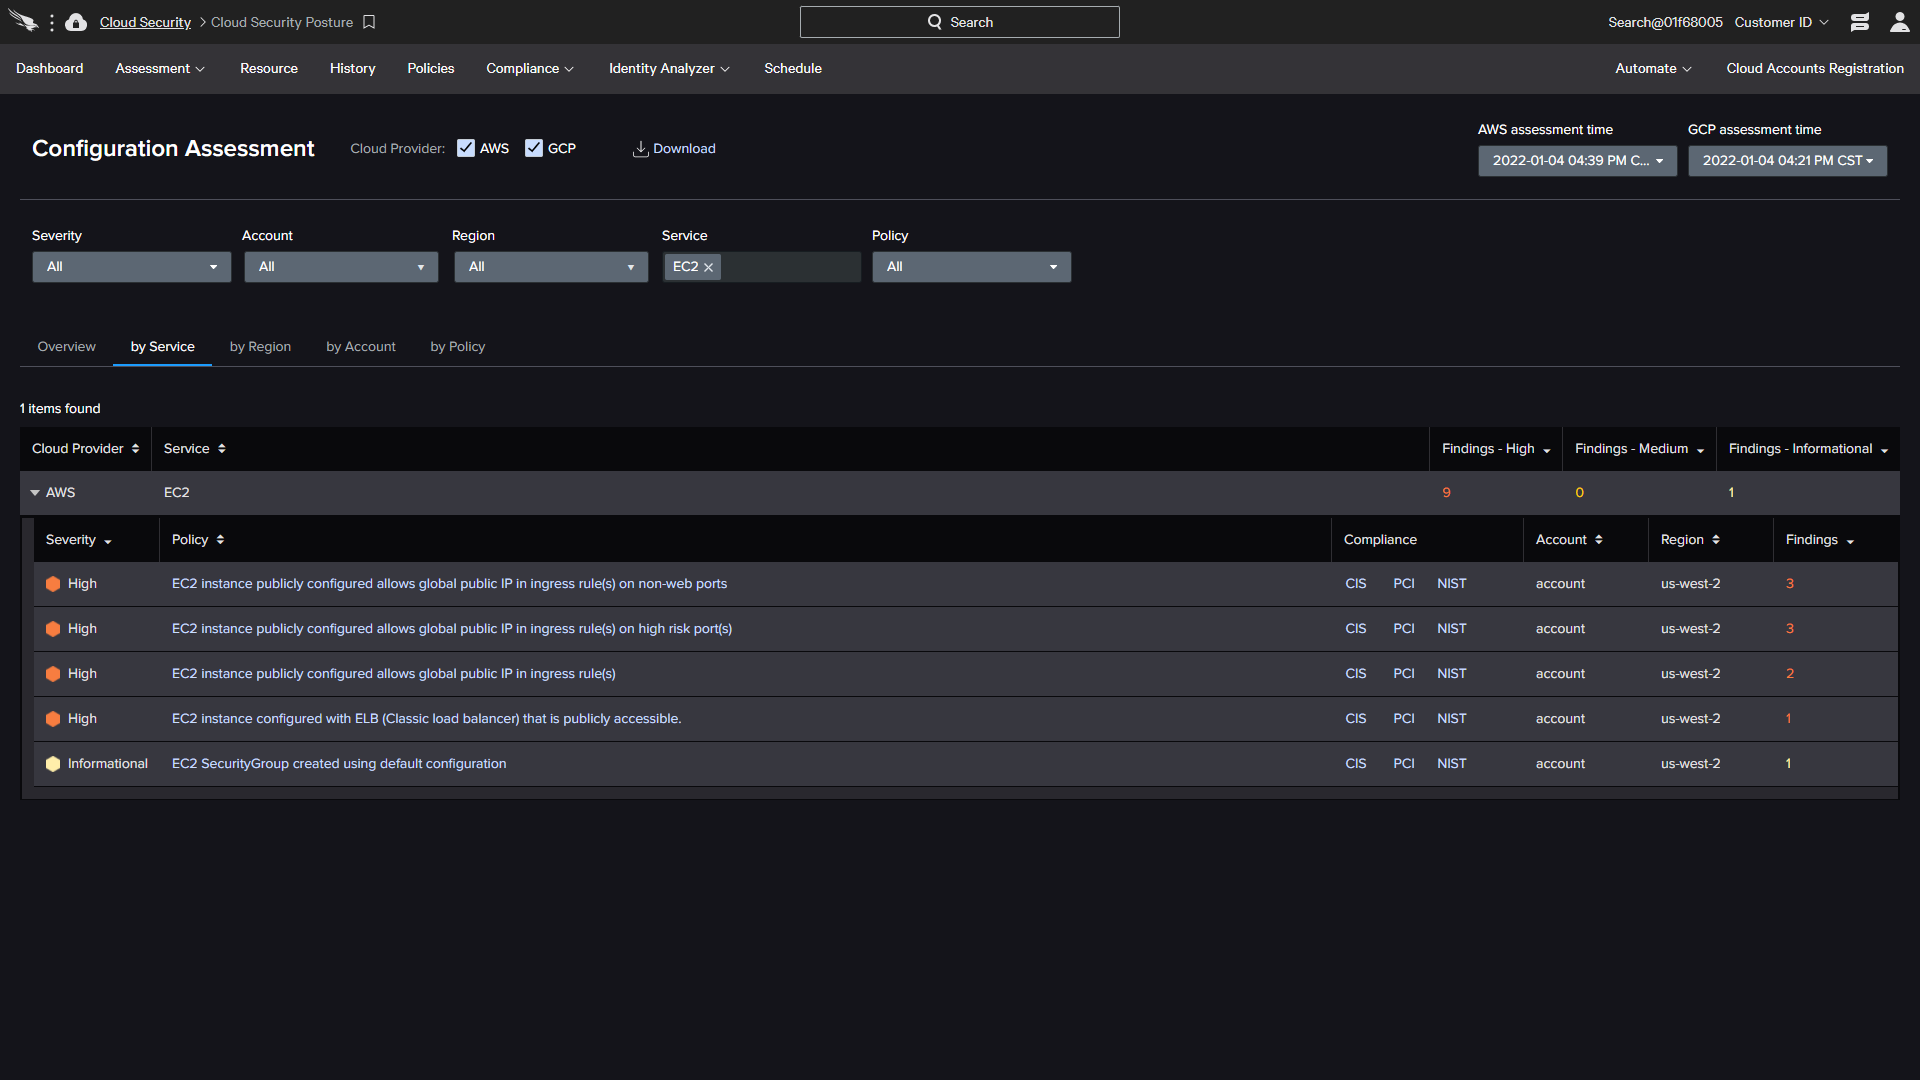This screenshot has width=1920, height=1080.
Task: Click High severity icon for high risk ports
Action: point(53,629)
